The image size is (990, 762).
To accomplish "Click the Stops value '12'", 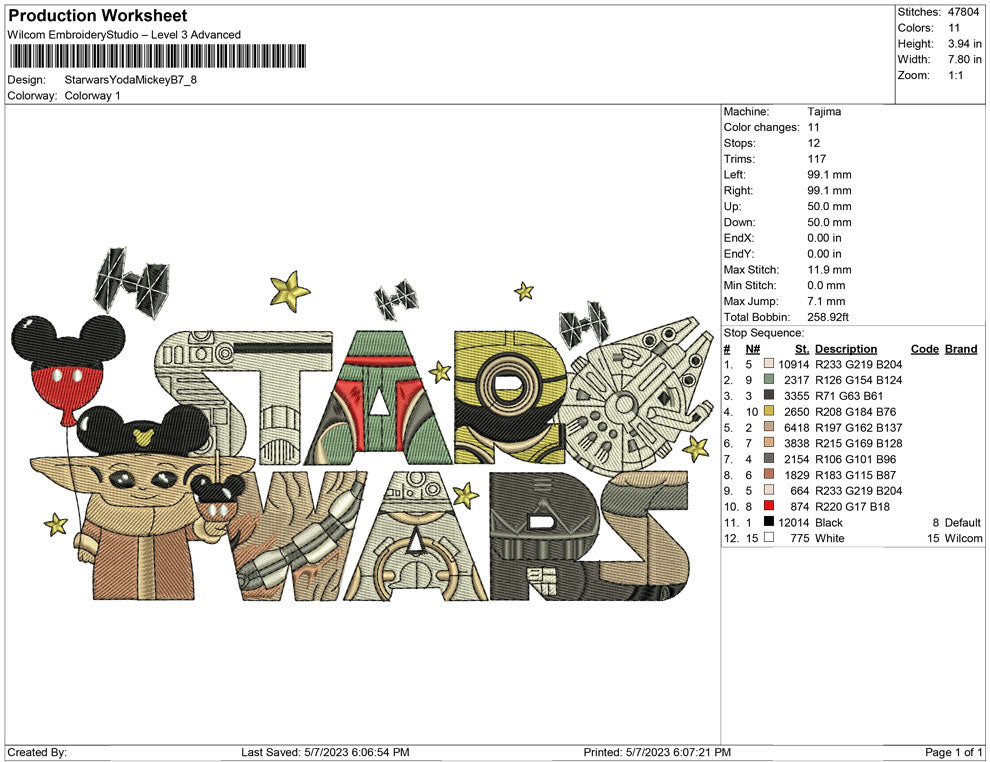I will tap(814, 143).
